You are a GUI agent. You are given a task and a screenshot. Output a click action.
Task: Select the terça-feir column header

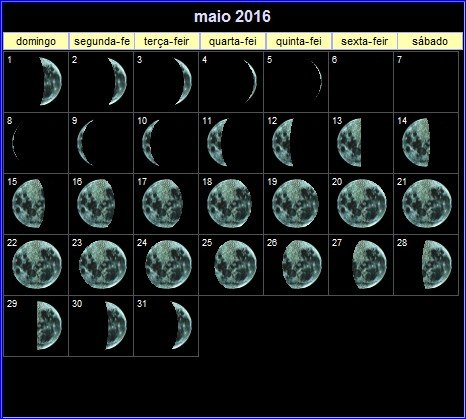(167, 41)
